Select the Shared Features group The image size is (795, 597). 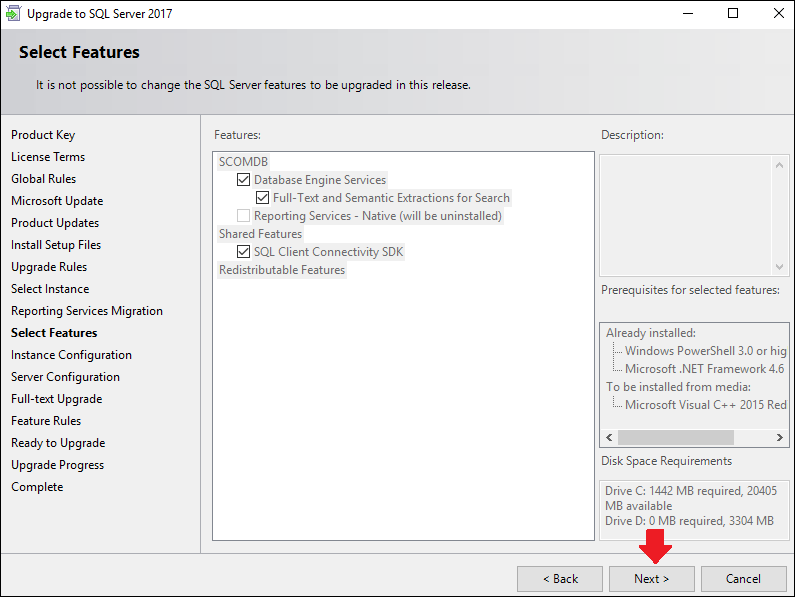pyautogui.click(x=261, y=234)
